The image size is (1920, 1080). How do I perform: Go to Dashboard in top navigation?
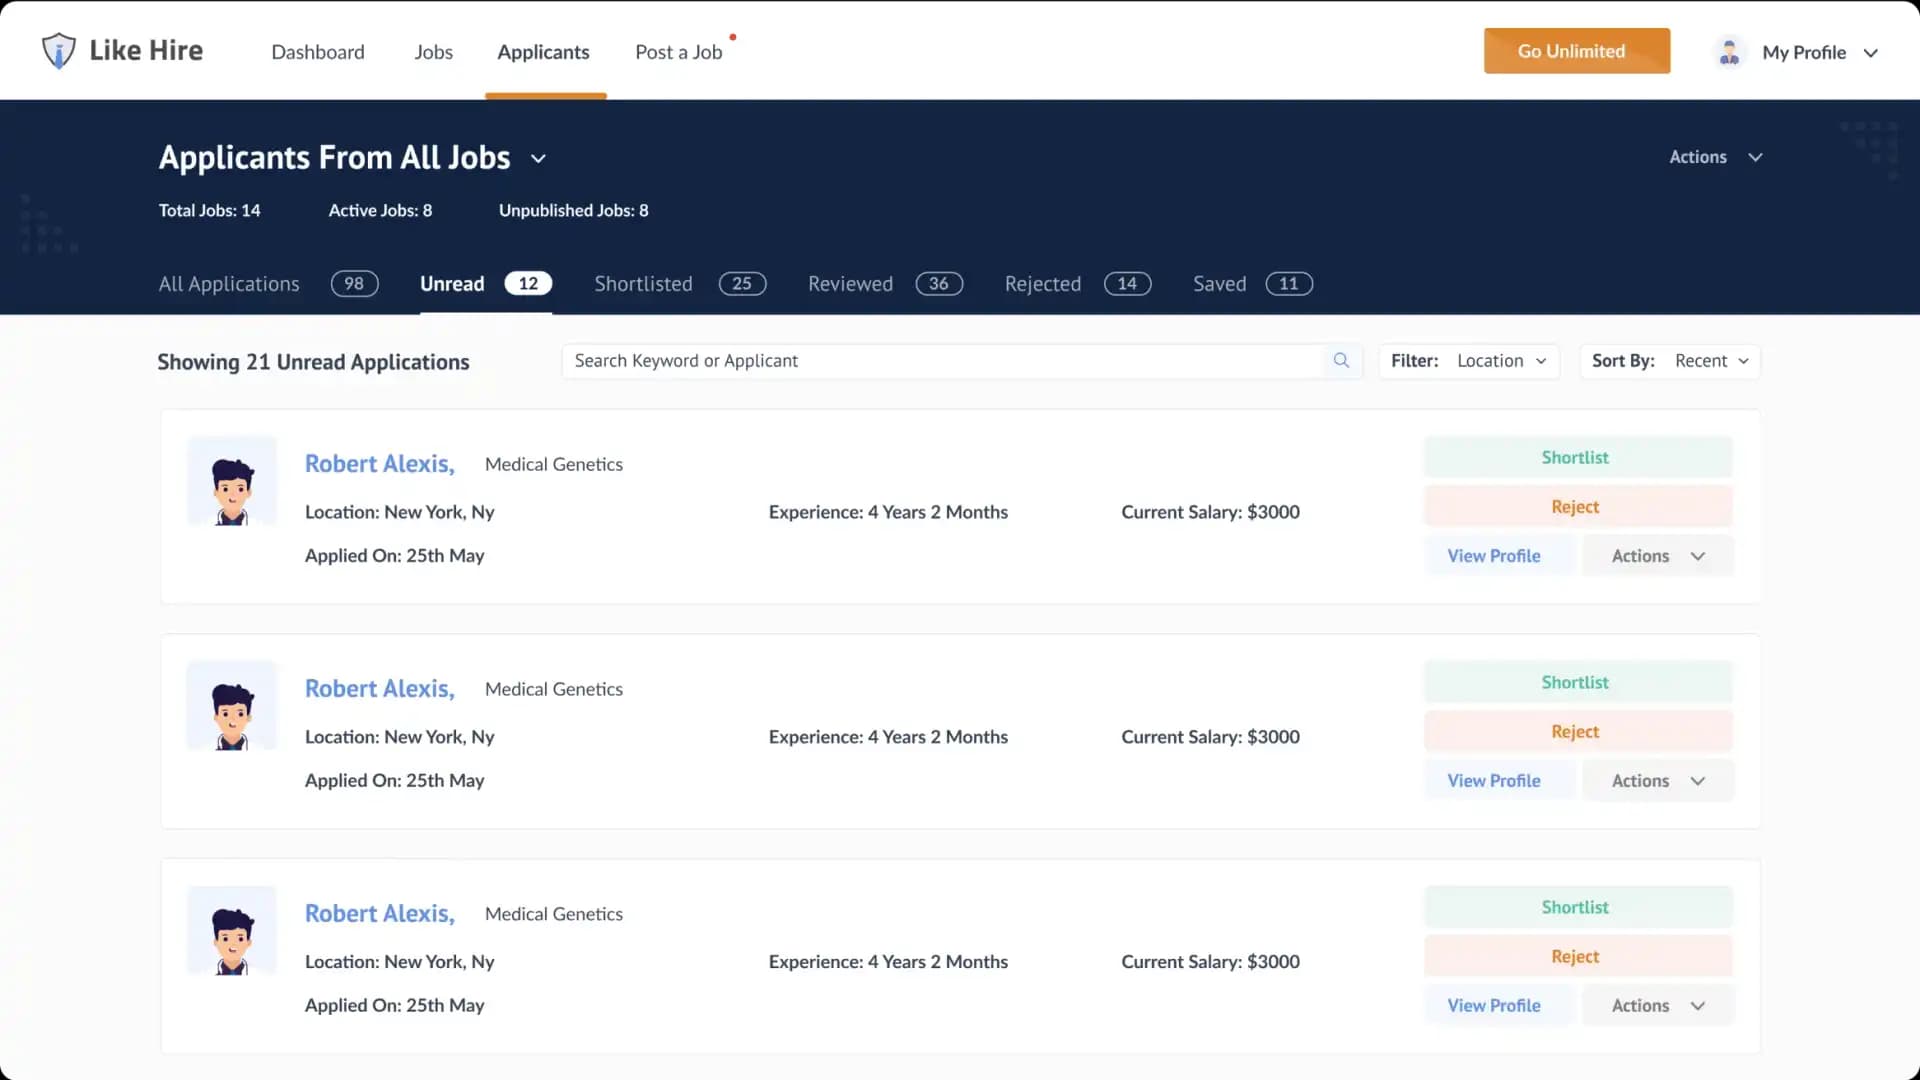click(318, 52)
